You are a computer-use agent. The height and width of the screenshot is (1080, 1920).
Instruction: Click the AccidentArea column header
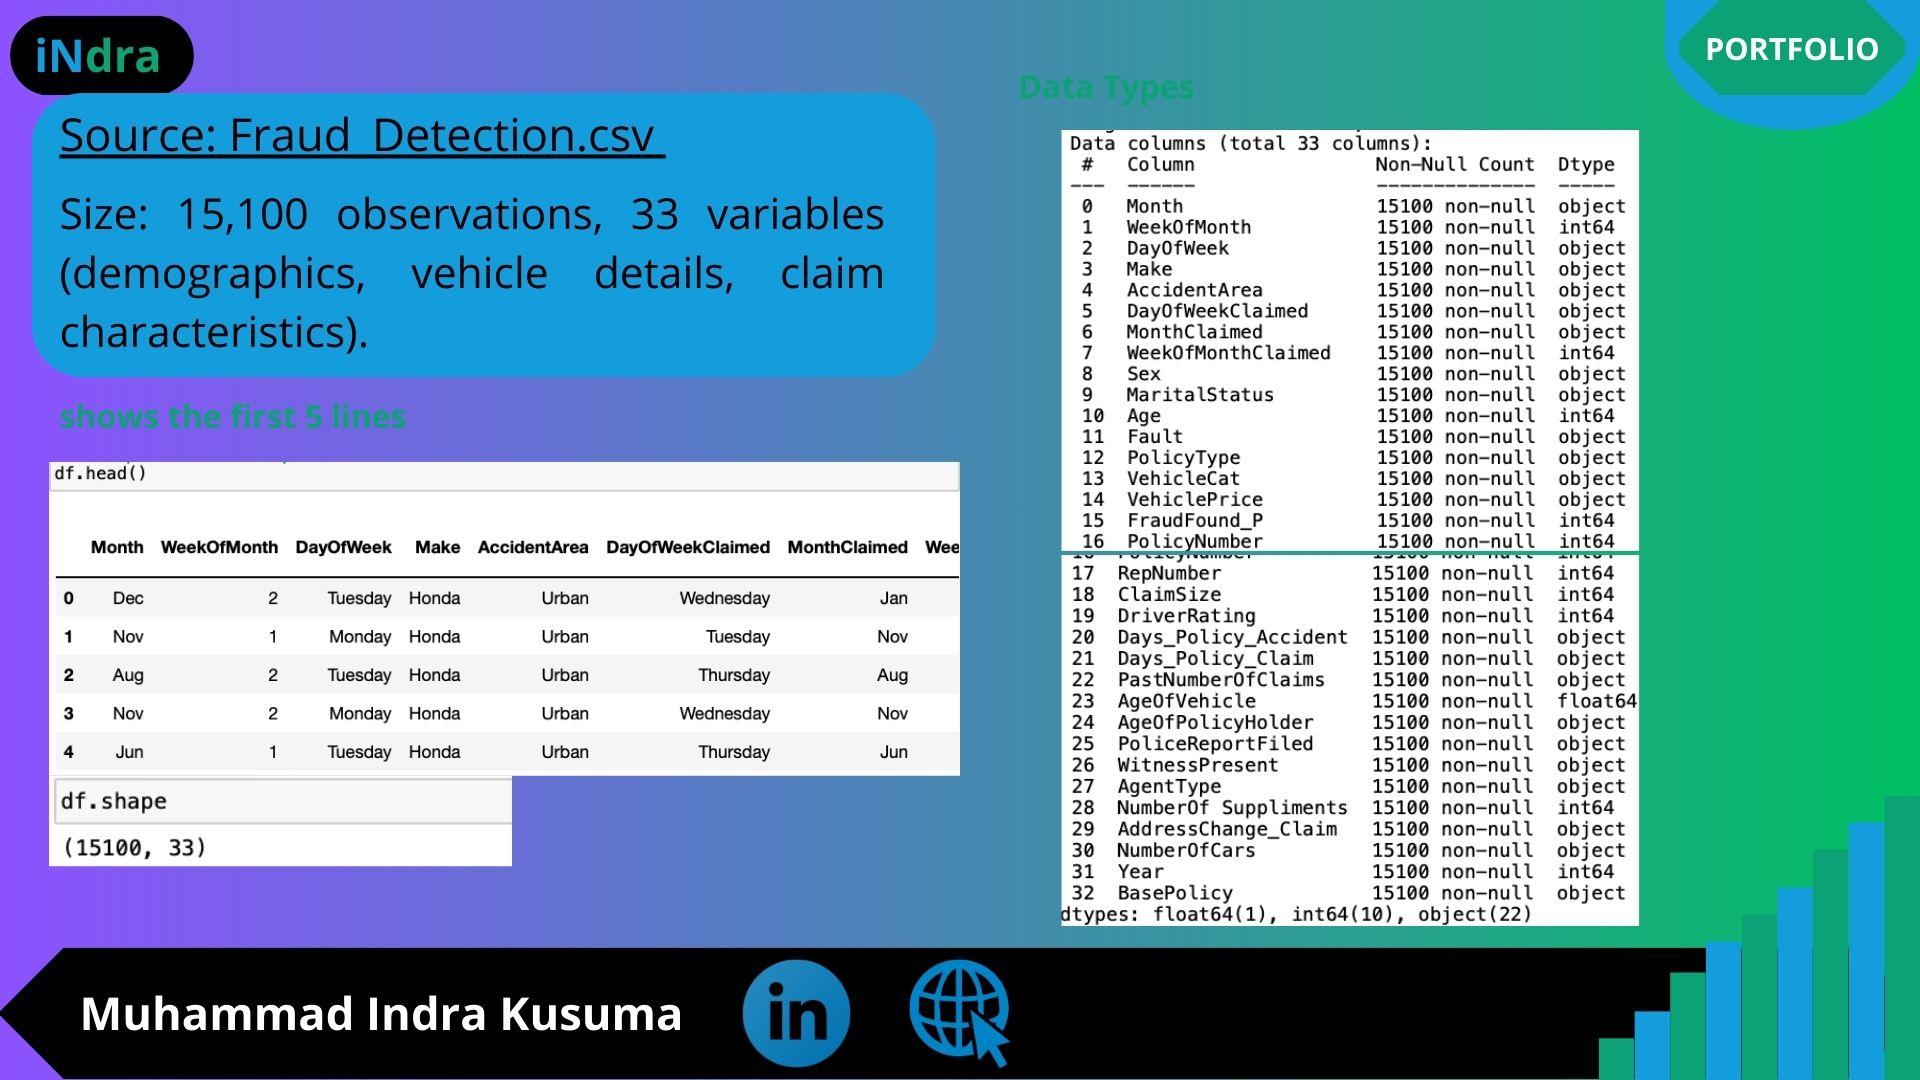[532, 547]
